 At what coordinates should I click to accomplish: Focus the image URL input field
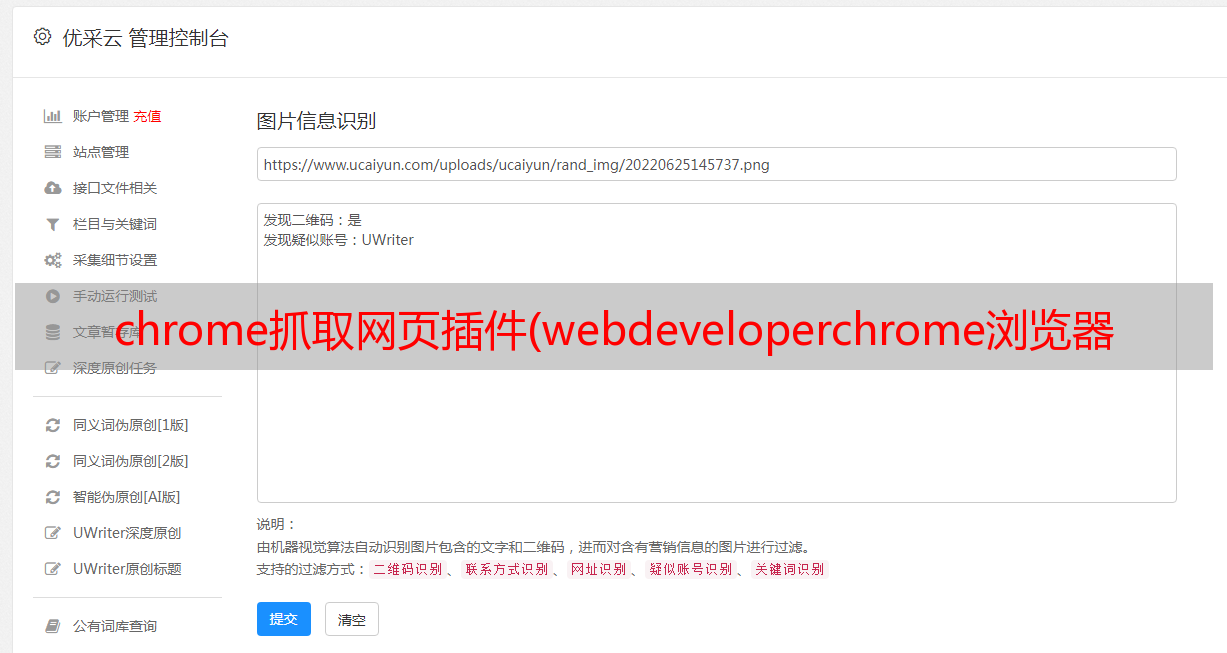(716, 164)
